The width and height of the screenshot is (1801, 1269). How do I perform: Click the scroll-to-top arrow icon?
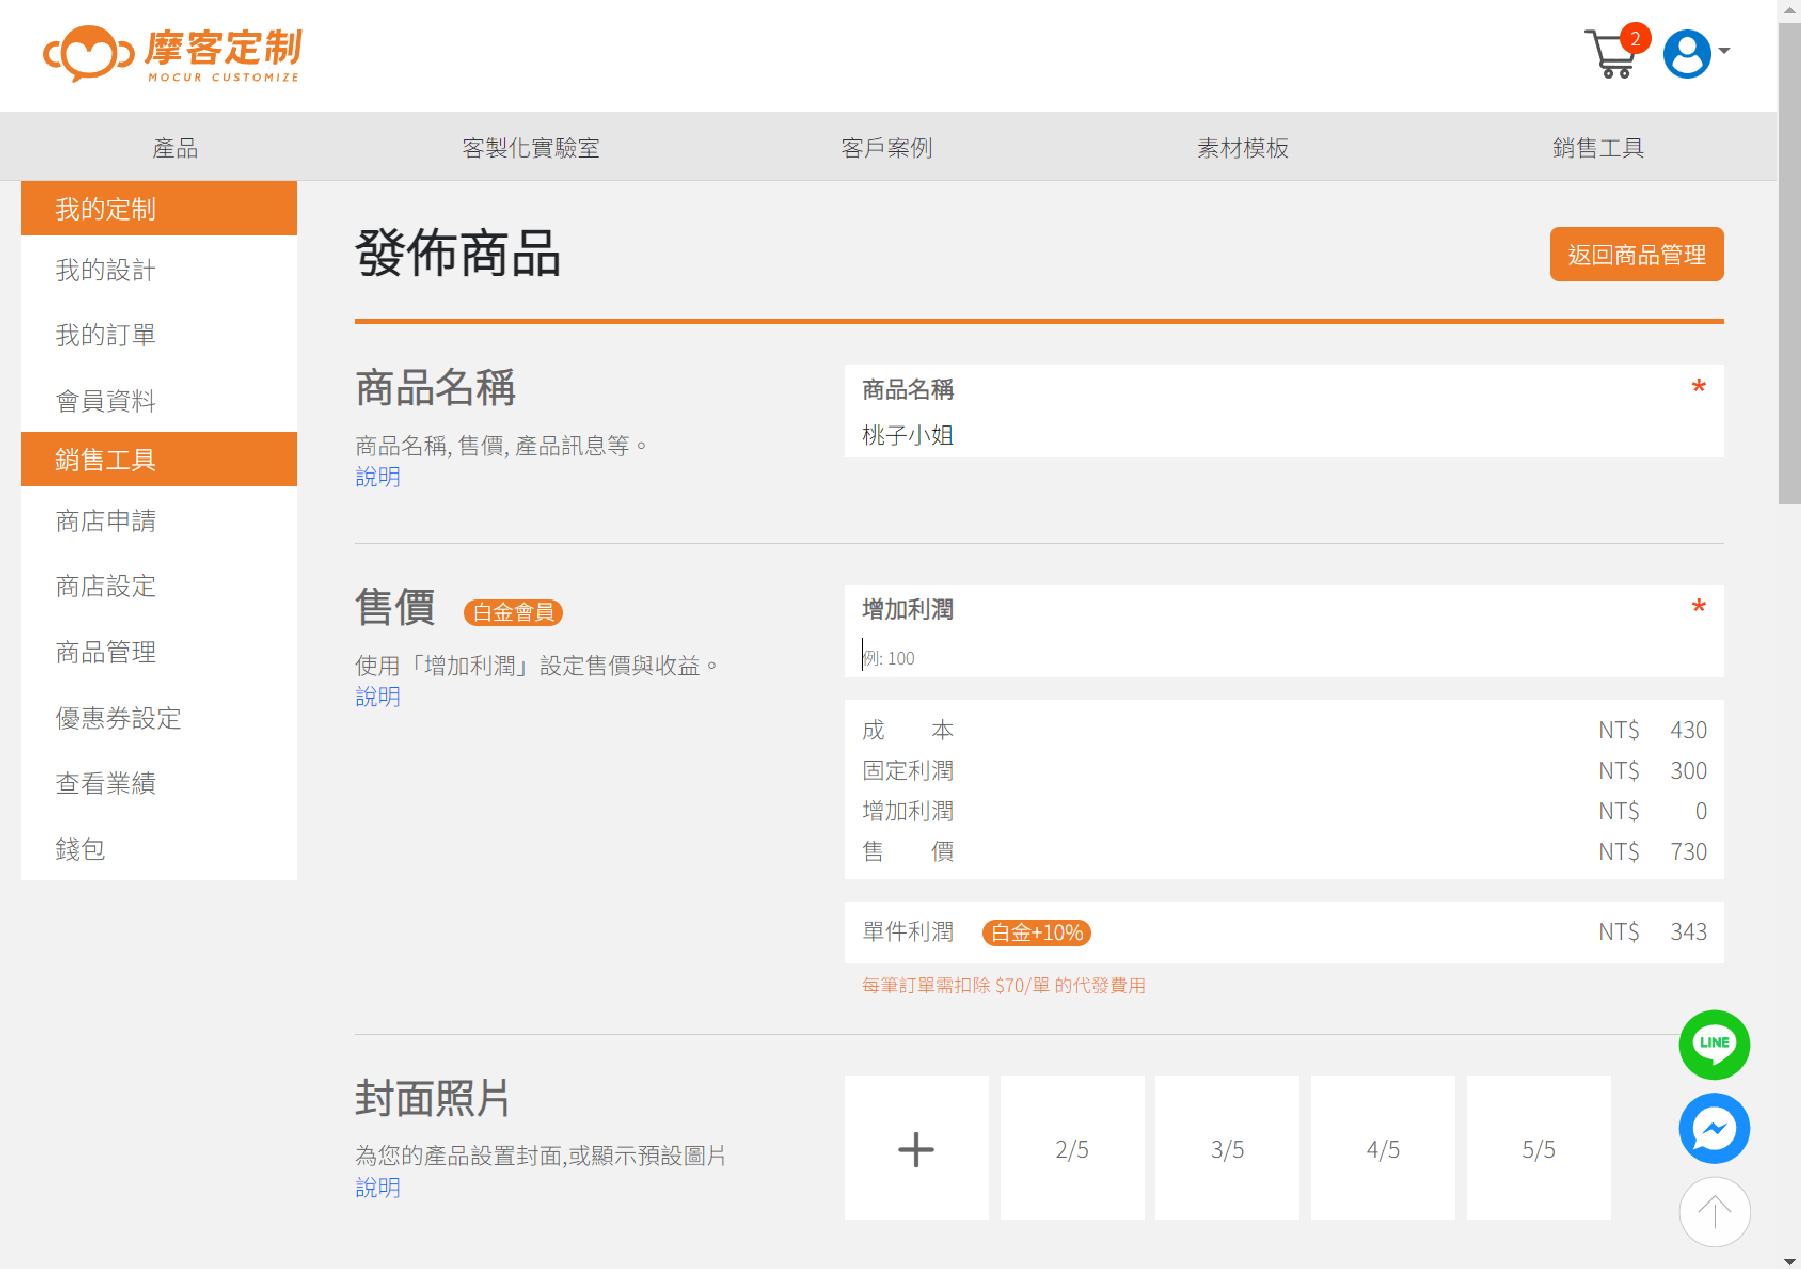(x=1714, y=1212)
